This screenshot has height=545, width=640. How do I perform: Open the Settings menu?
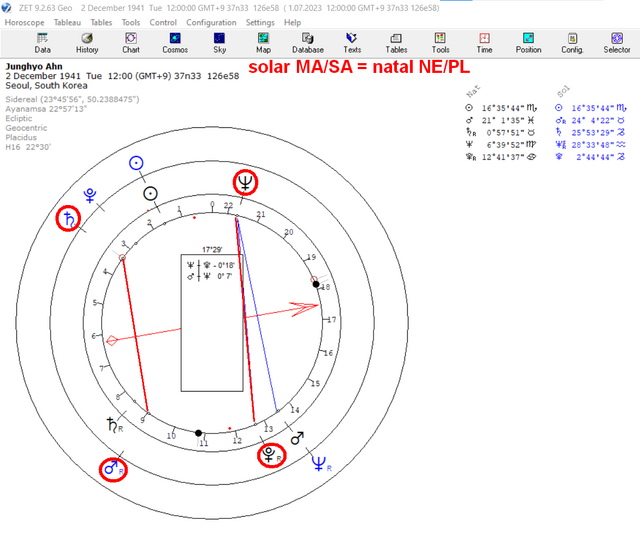(x=260, y=22)
